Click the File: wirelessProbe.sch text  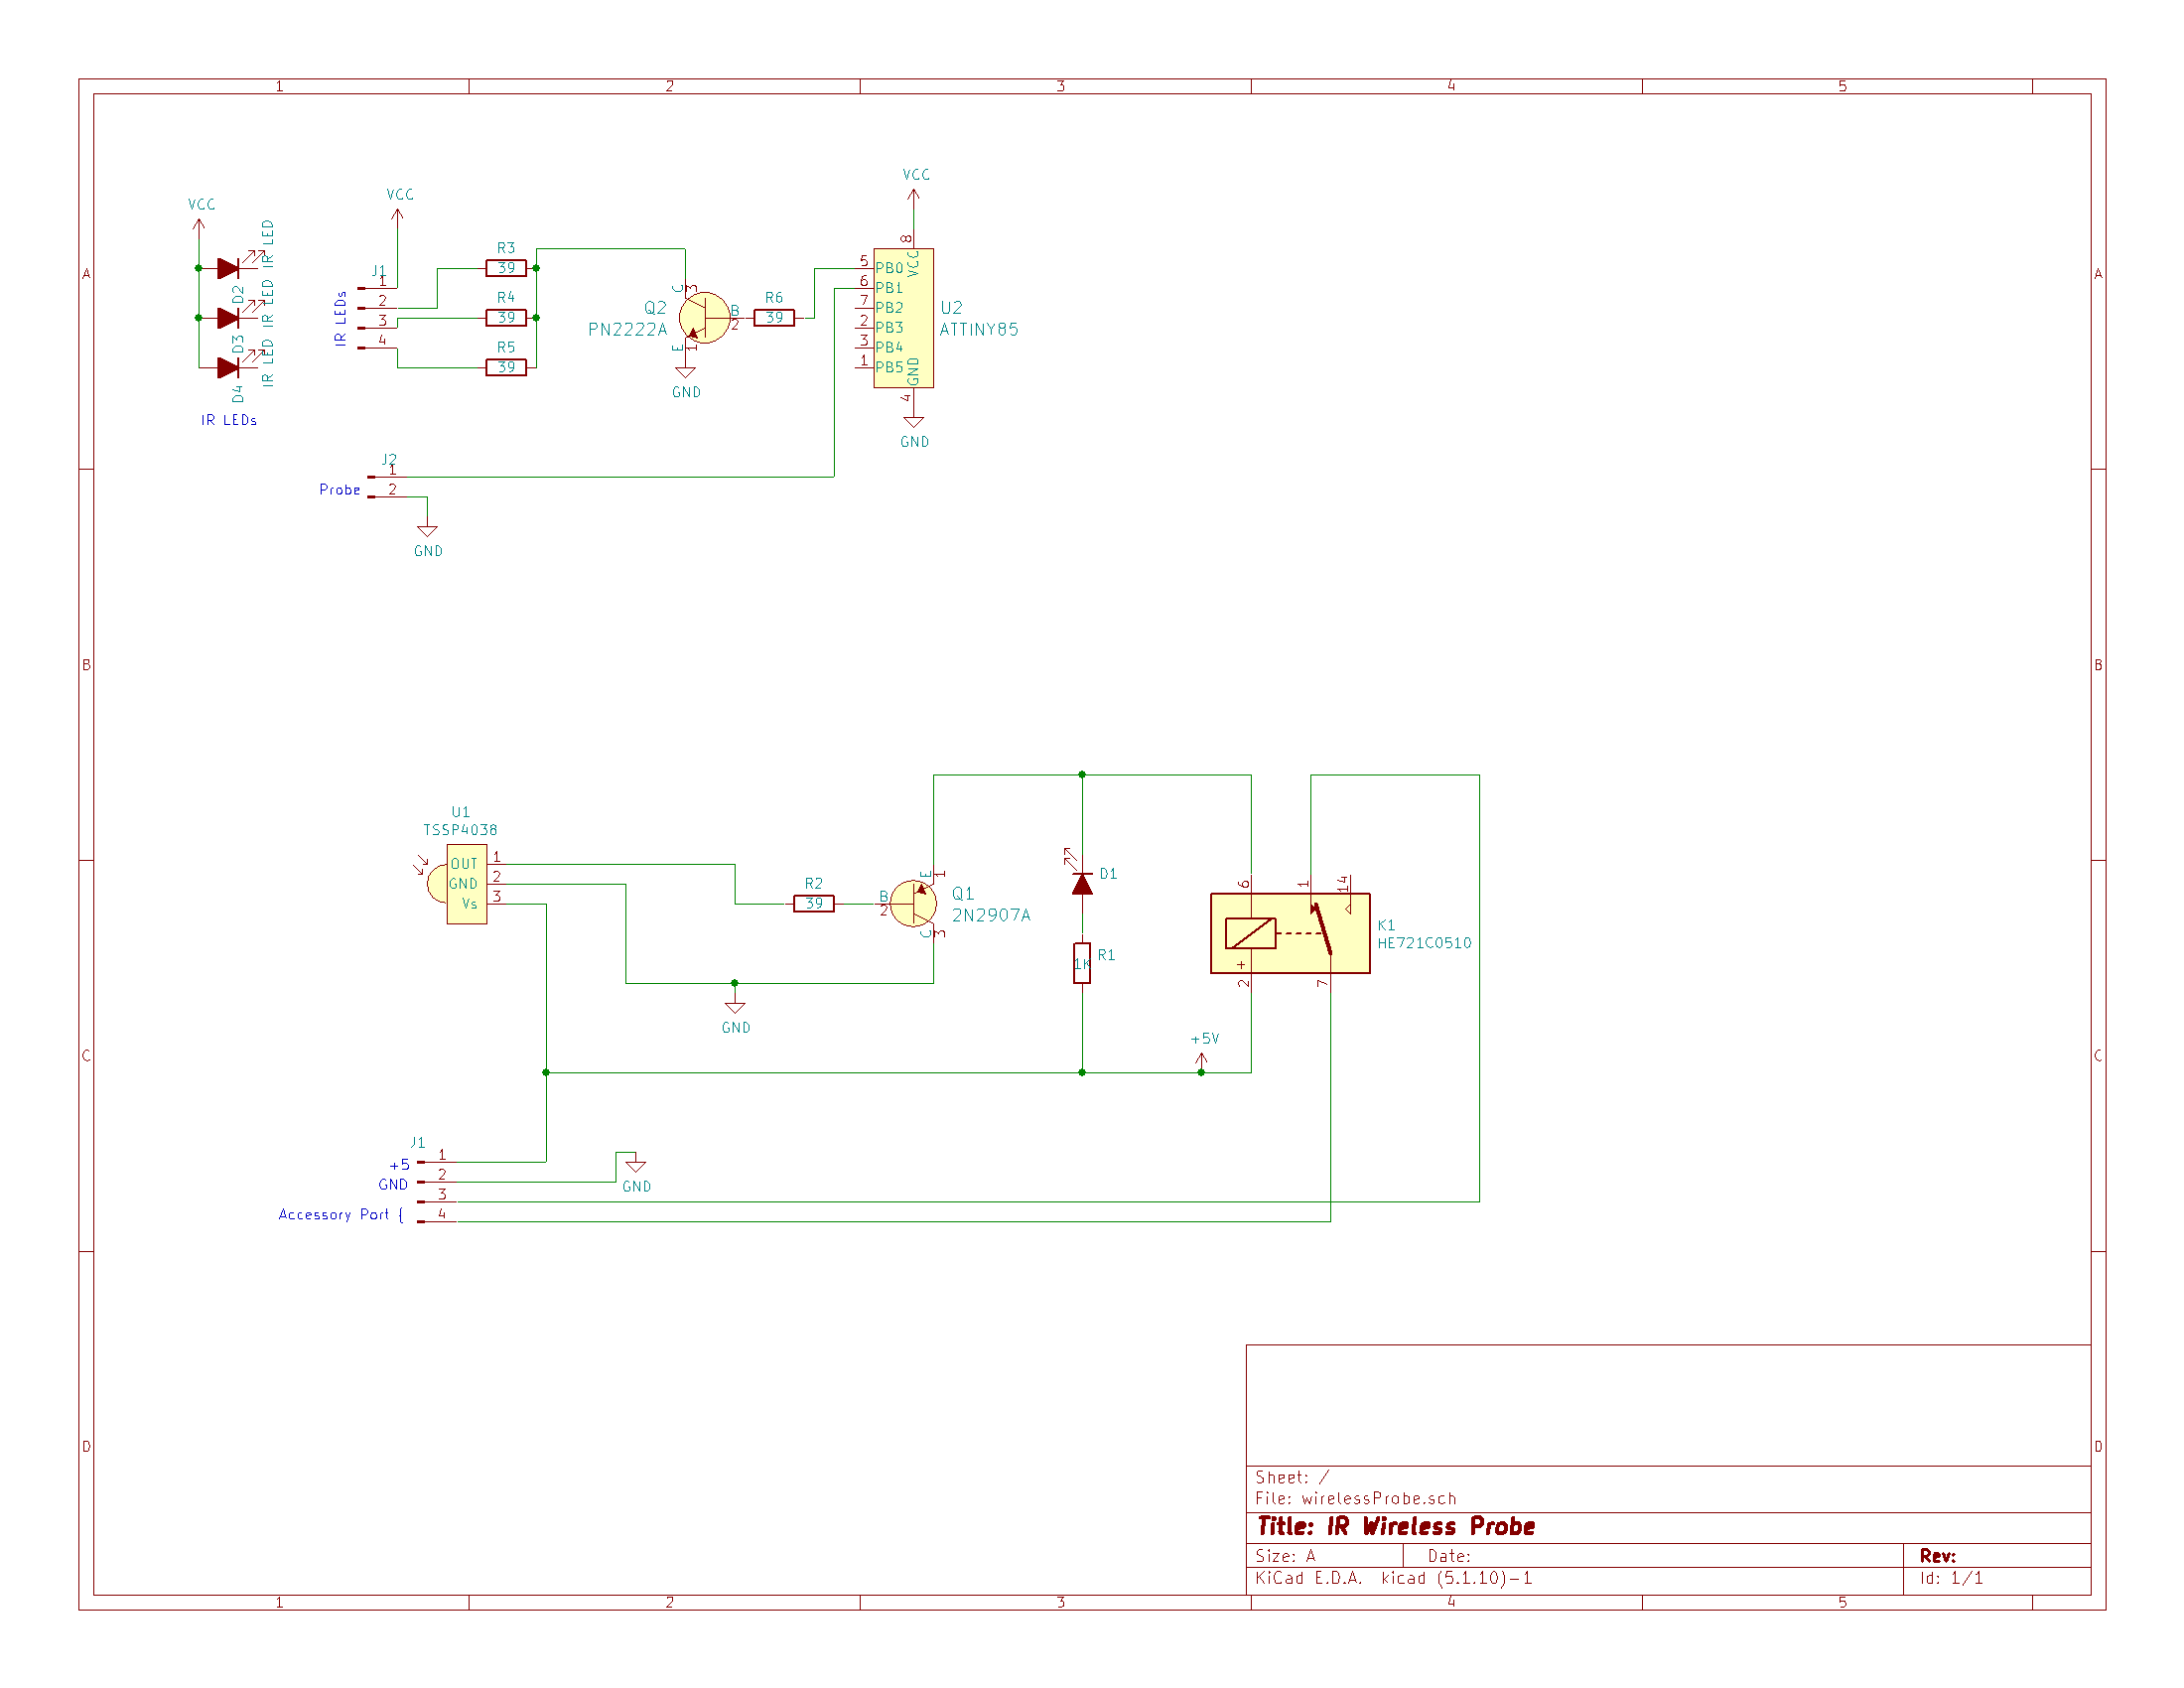click(x=1355, y=1498)
